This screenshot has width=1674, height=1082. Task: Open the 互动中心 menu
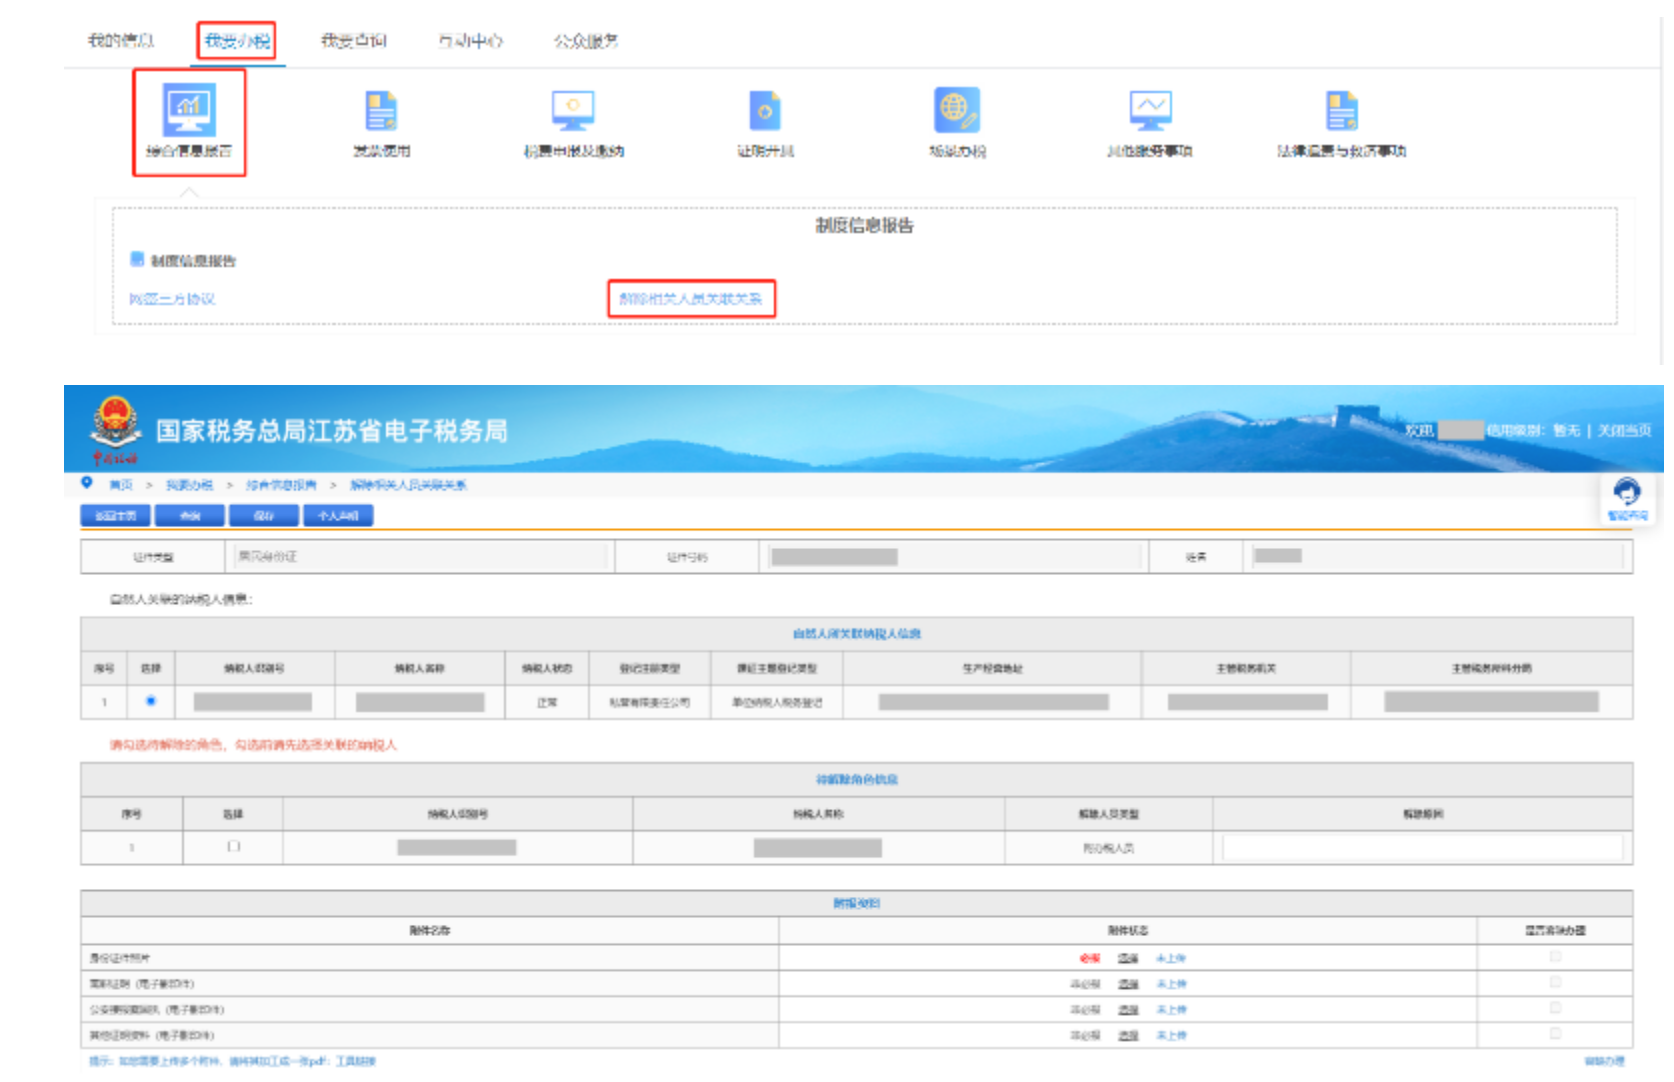pos(470,41)
